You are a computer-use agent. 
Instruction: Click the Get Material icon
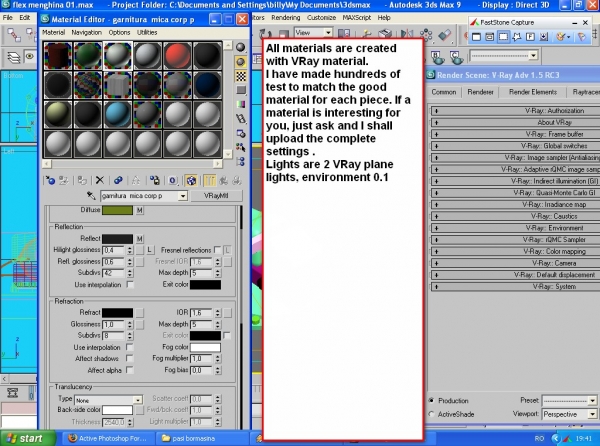[x=50, y=180]
